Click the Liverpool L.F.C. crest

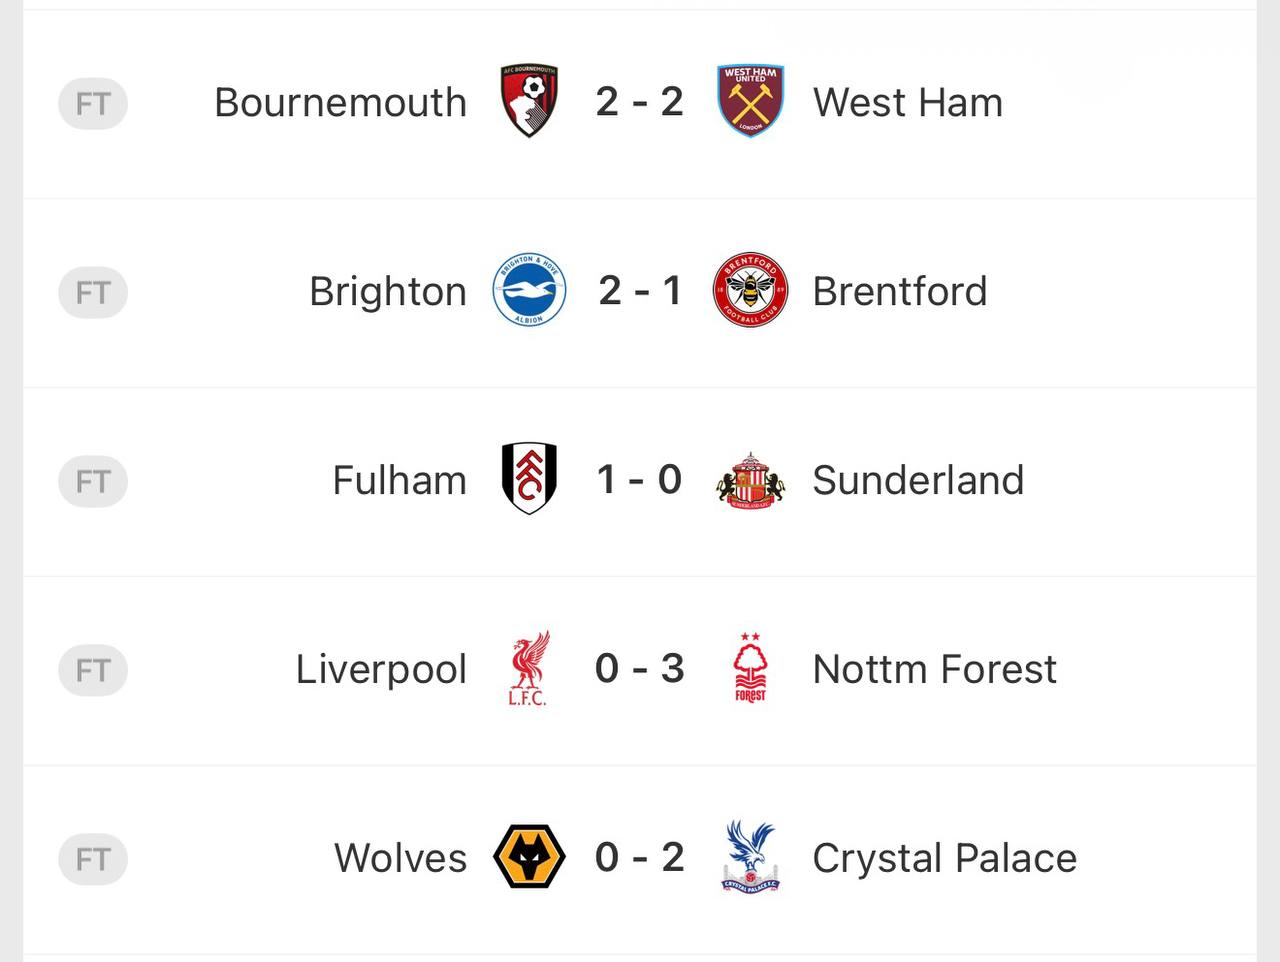click(529, 668)
